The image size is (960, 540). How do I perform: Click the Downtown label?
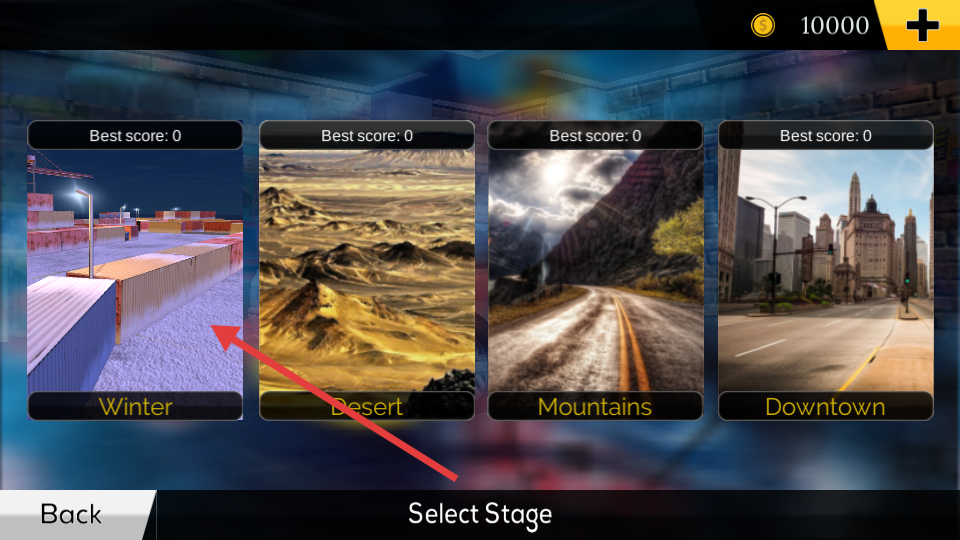coord(826,407)
